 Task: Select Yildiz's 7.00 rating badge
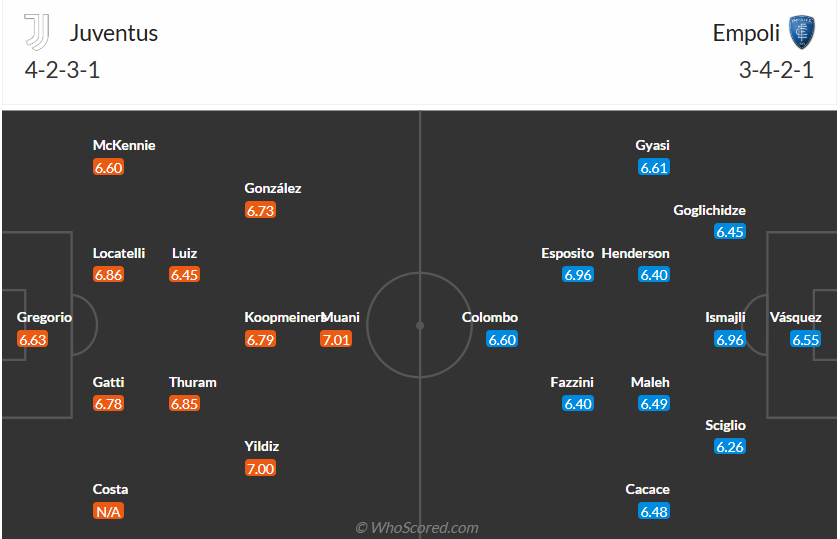260,468
